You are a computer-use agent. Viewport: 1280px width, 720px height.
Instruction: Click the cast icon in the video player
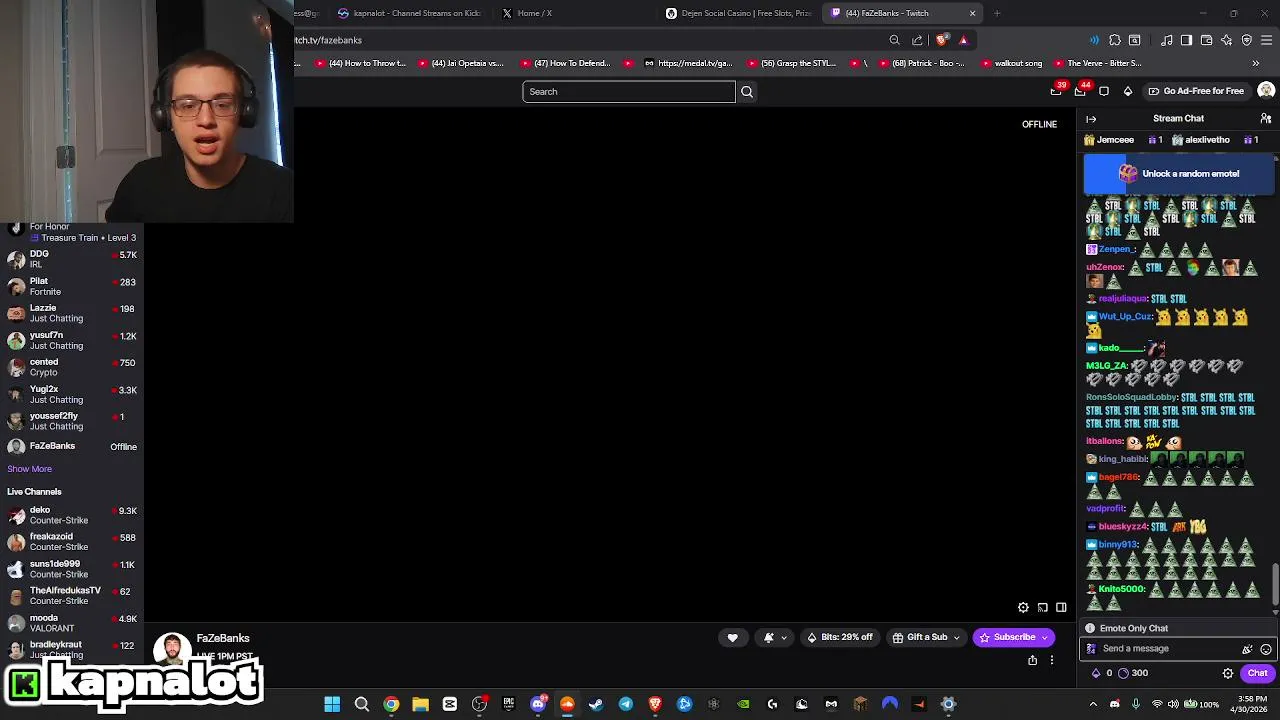pyautogui.click(x=1042, y=607)
